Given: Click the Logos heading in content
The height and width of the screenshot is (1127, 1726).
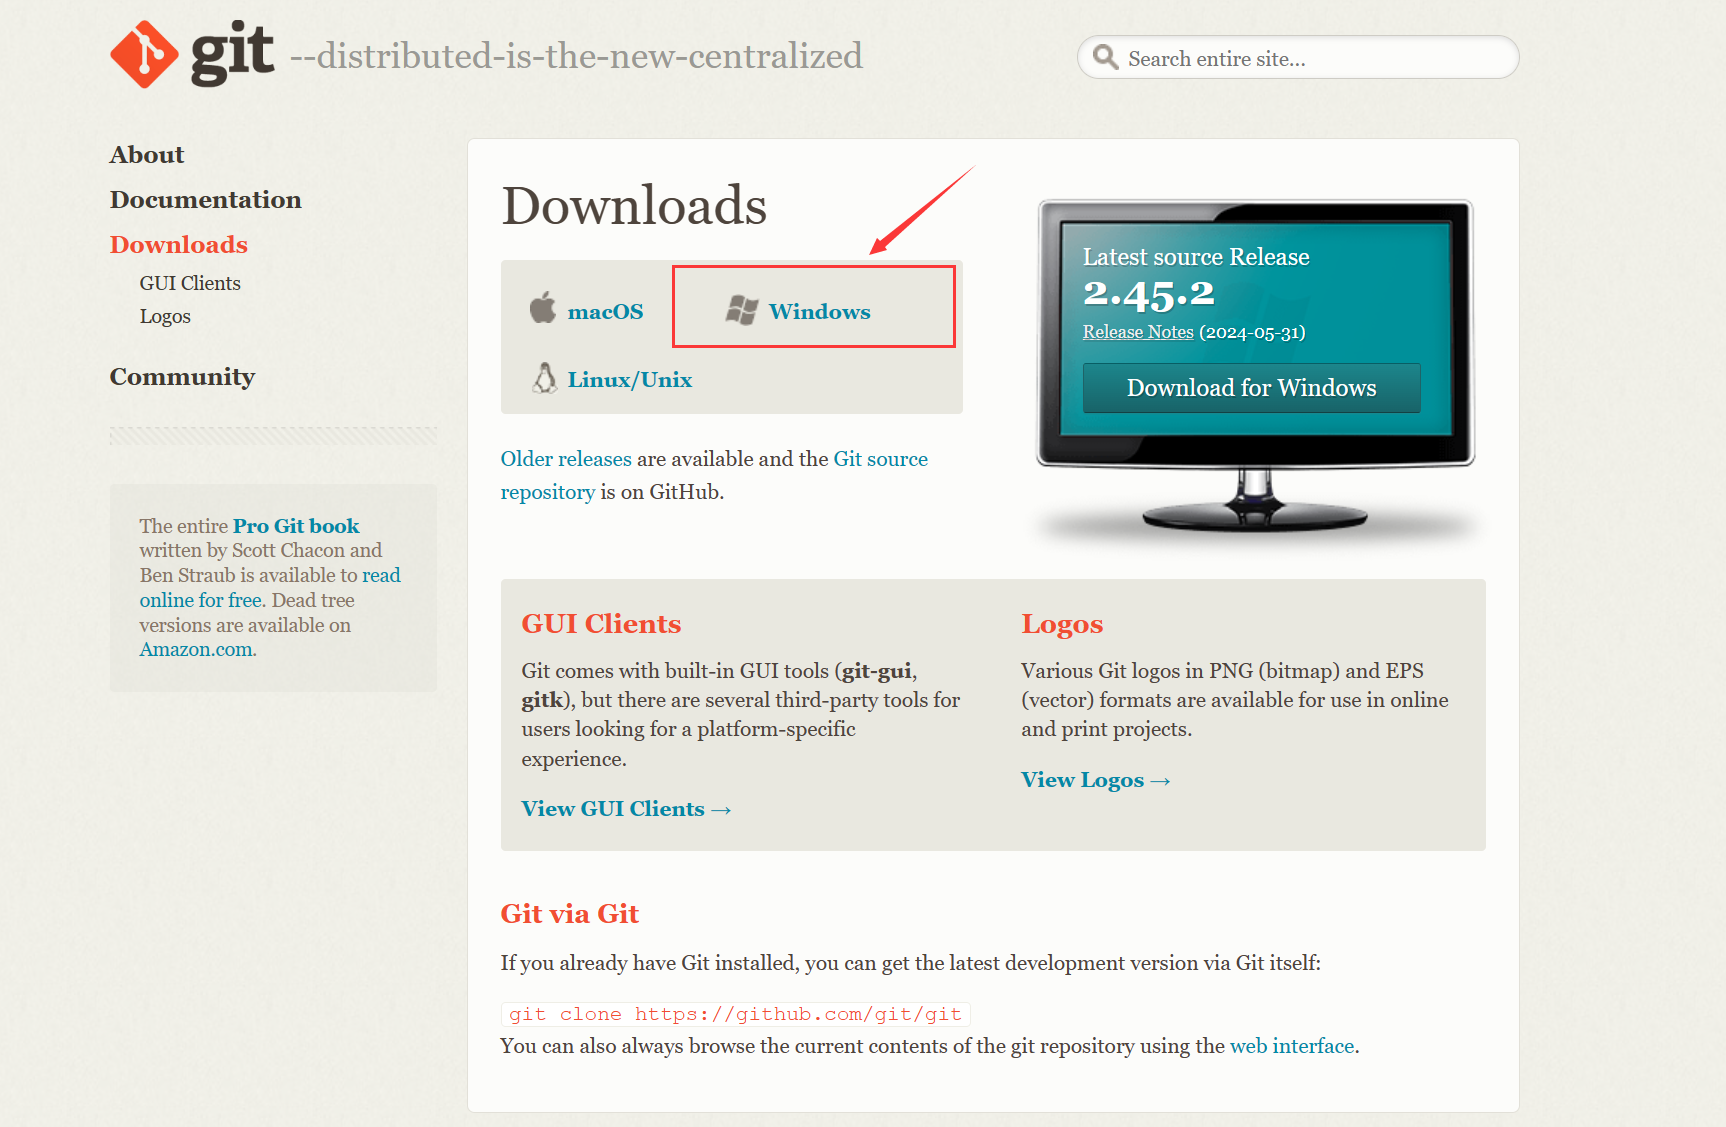Looking at the screenshot, I should (1062, 625).
